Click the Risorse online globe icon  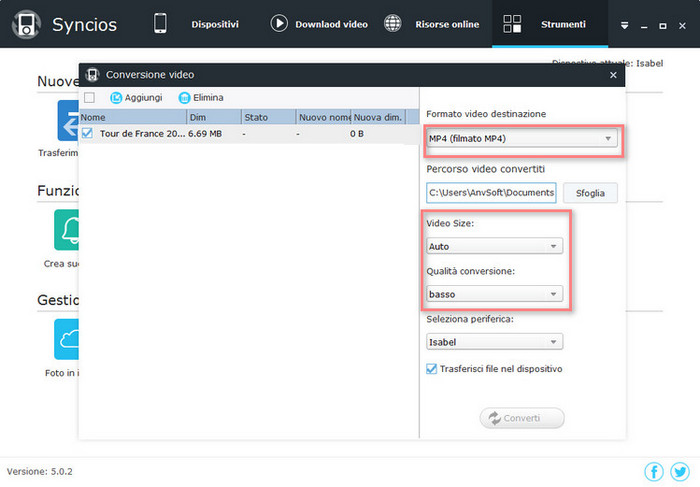click(x=393, y=24)
